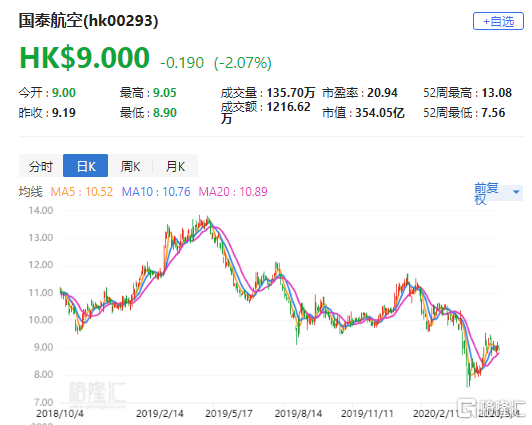Click the 52周最高 value 13.08
Screen dimensions: 532x425
click(497, 93)
